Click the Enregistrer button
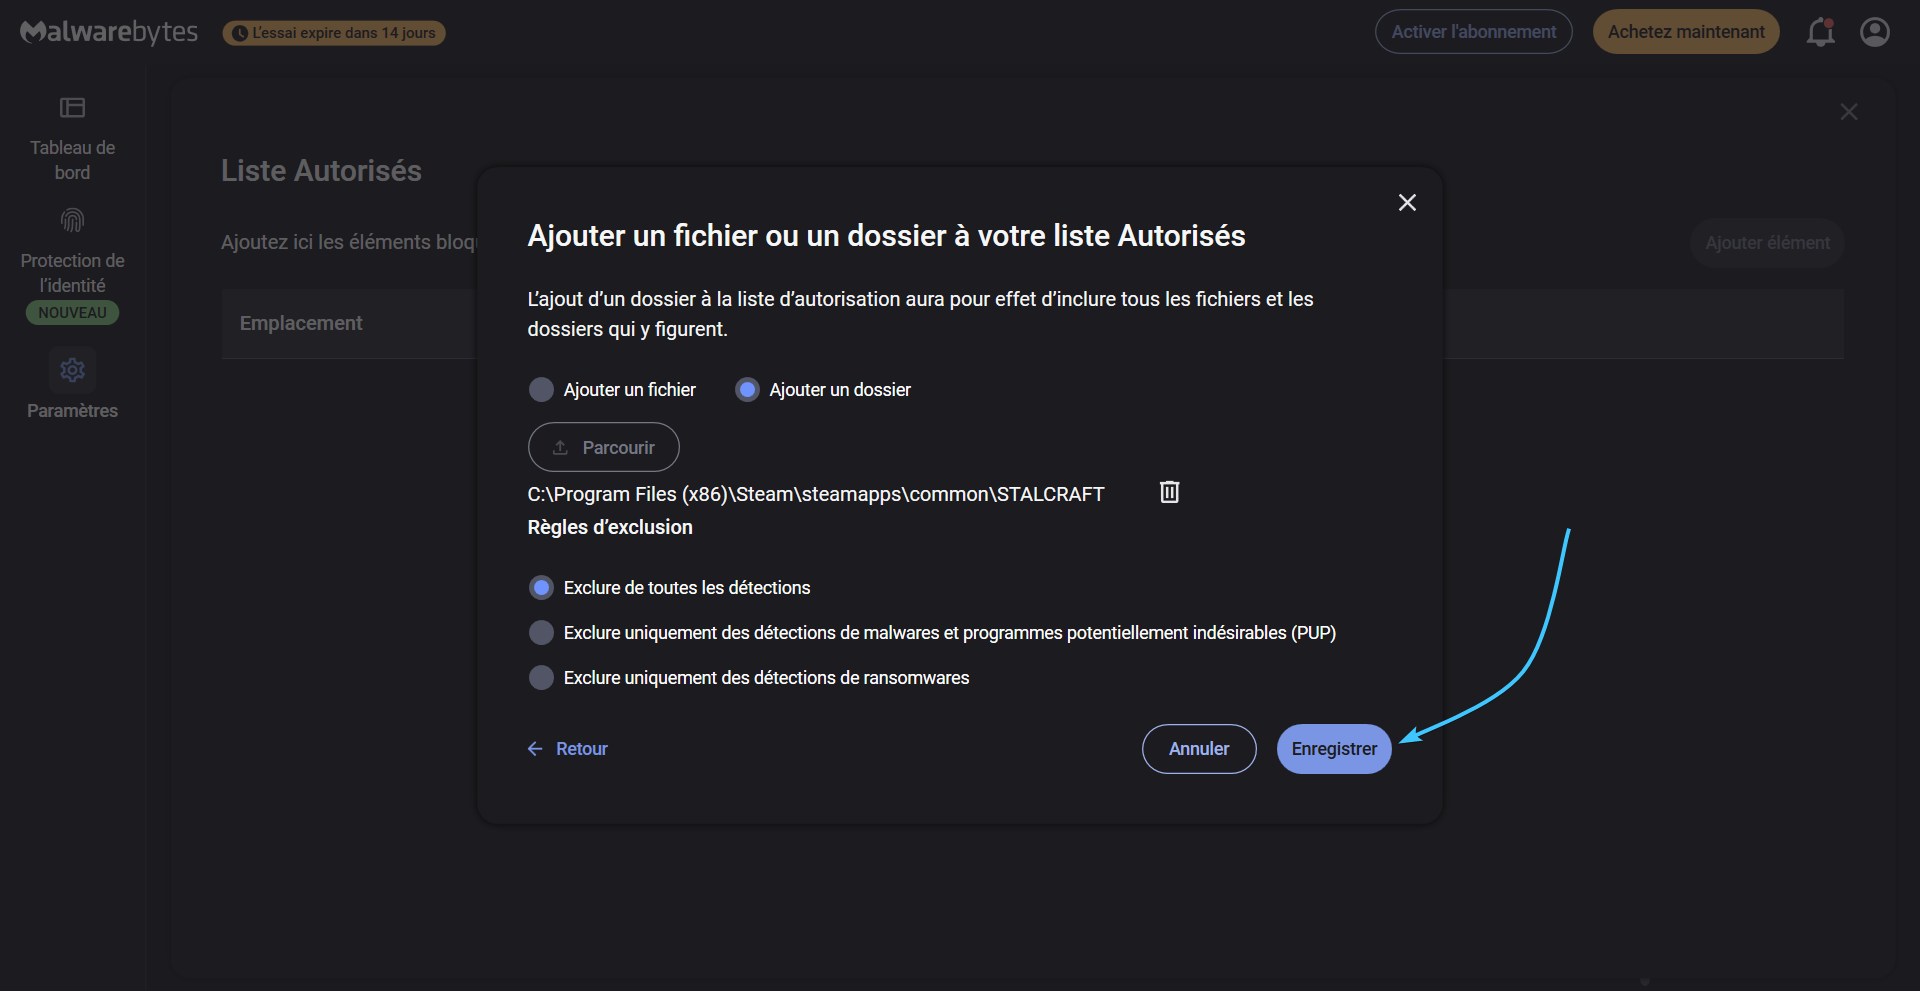 [x=1334, y=749]
